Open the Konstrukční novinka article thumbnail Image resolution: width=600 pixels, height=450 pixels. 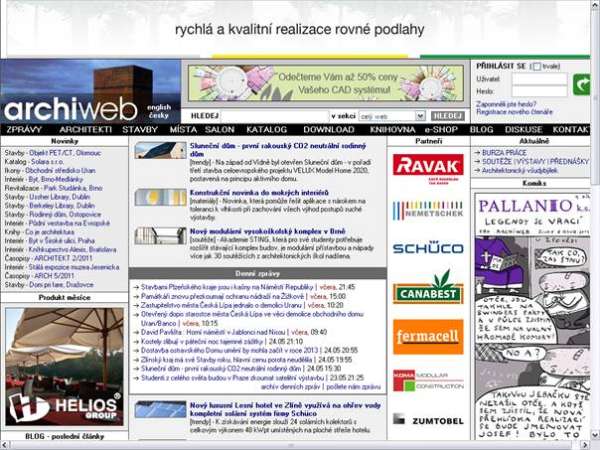click(x=160, y=197)
